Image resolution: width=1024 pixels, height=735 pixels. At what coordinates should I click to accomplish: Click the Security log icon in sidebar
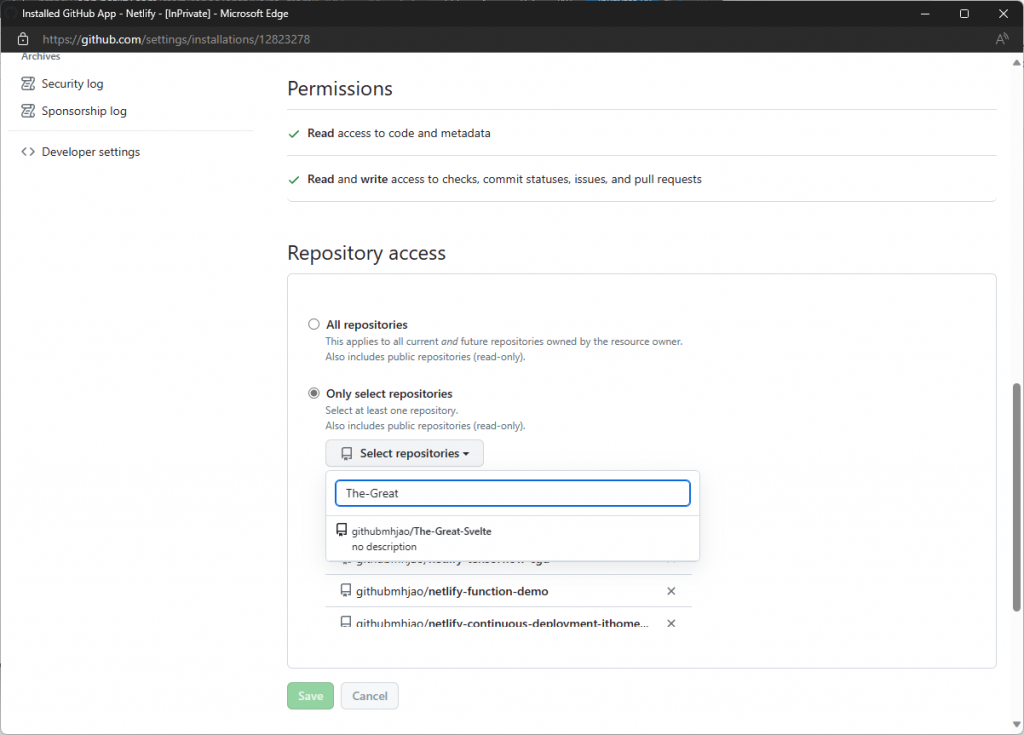[x=28, y=84]
